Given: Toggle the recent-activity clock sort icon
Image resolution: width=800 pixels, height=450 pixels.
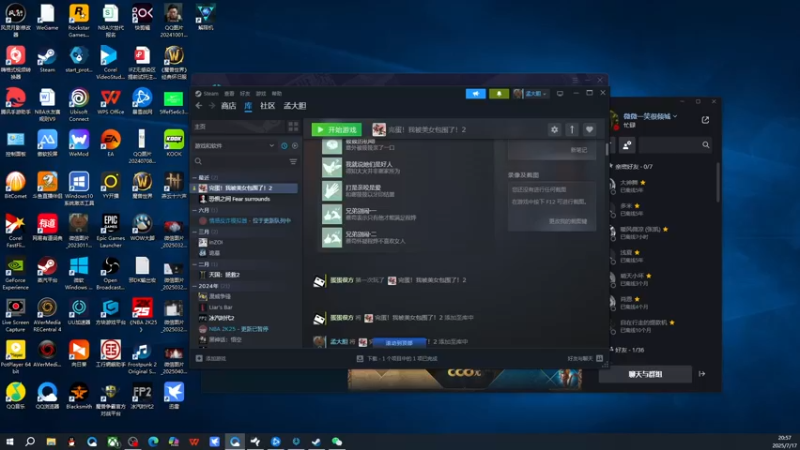Looking at the screenshot, I should 284,145.
